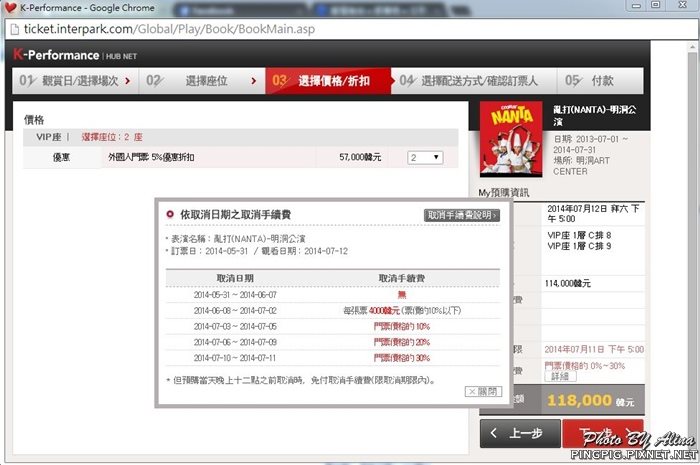700x465 pixels.
Task: Go to step 01 觀賞日/選擇場次 tab
Action: pyautogui.click(x=75, y=81)
